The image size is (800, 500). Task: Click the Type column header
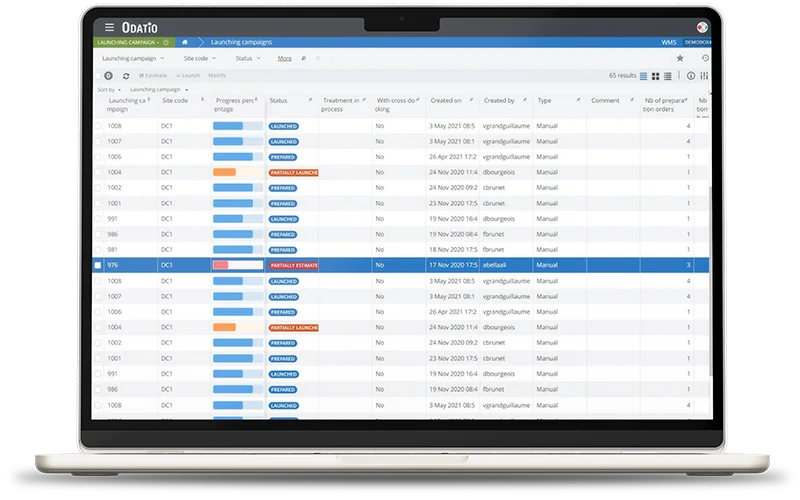point(544,101)
